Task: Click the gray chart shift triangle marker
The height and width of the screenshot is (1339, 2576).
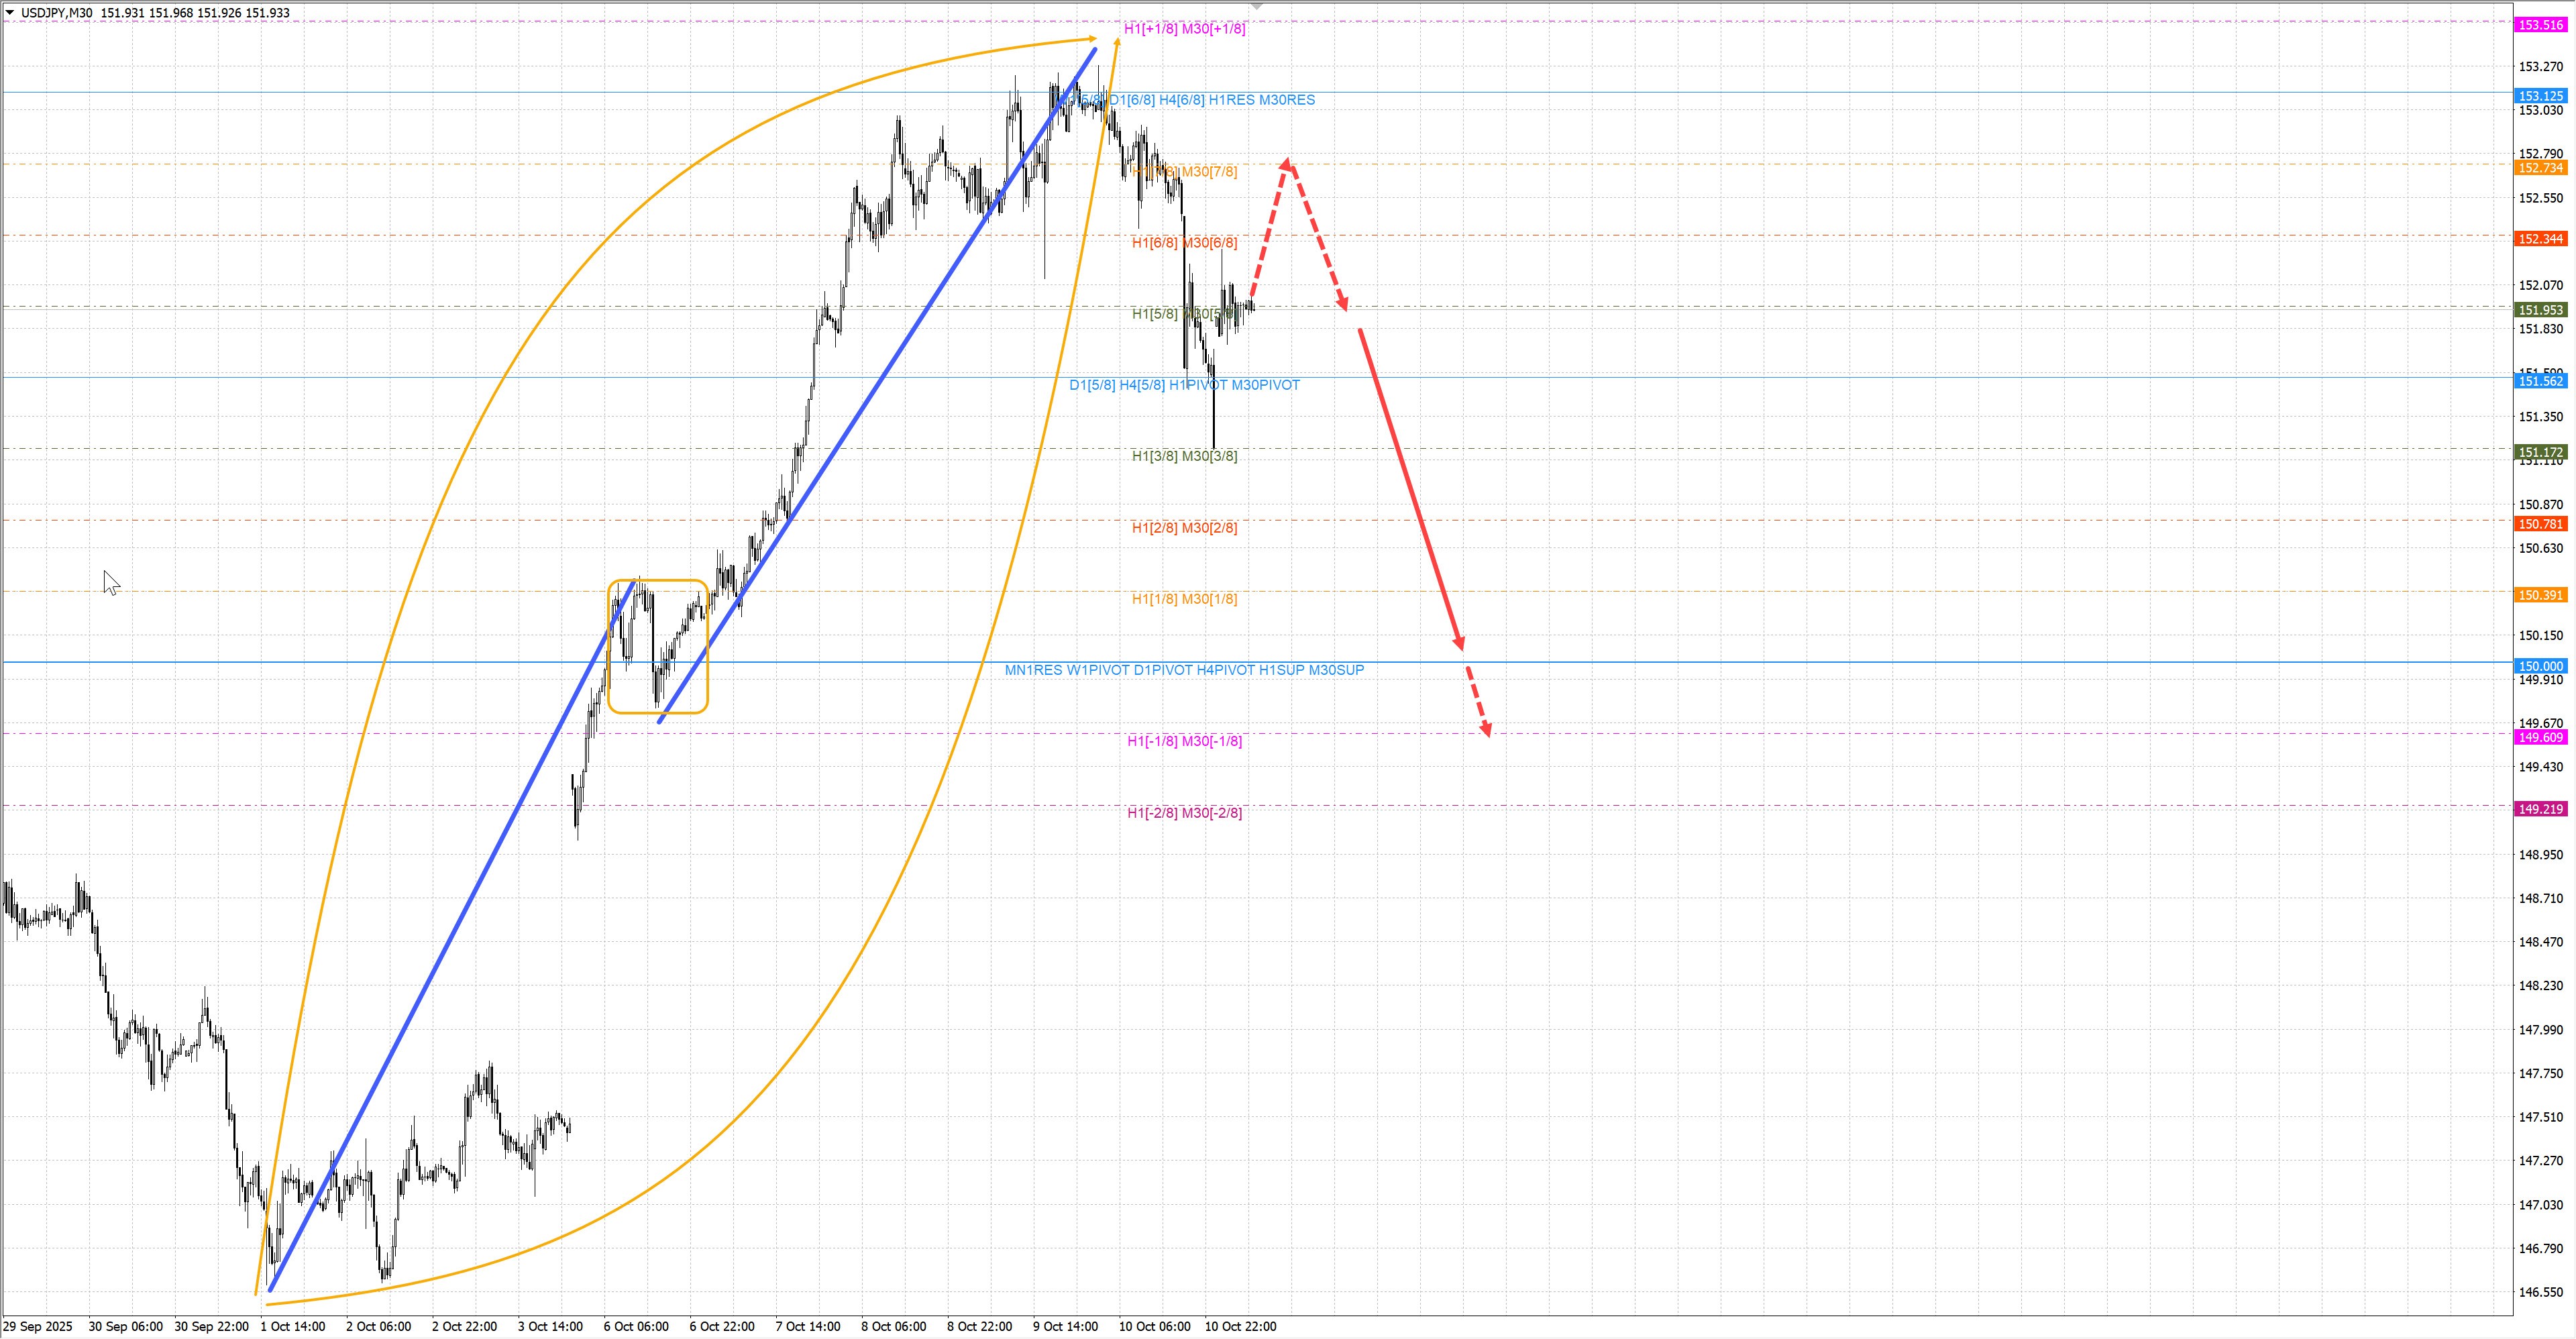Action: tap(1257, 7)
